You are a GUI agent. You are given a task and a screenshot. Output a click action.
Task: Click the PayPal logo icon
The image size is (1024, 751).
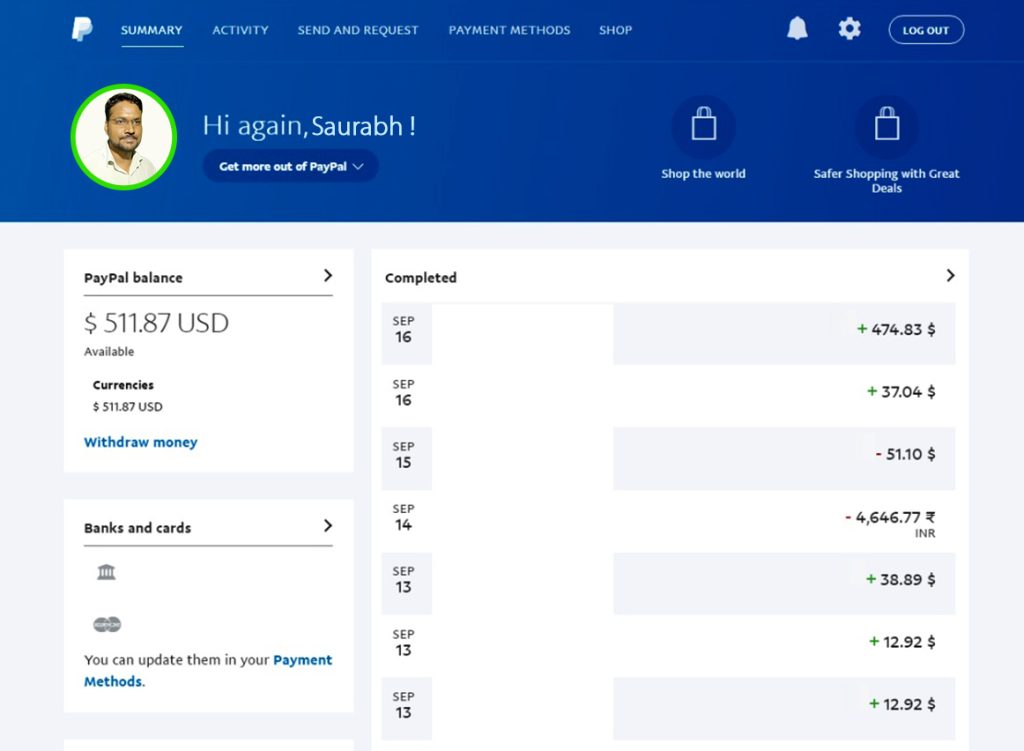coord(81,30)
